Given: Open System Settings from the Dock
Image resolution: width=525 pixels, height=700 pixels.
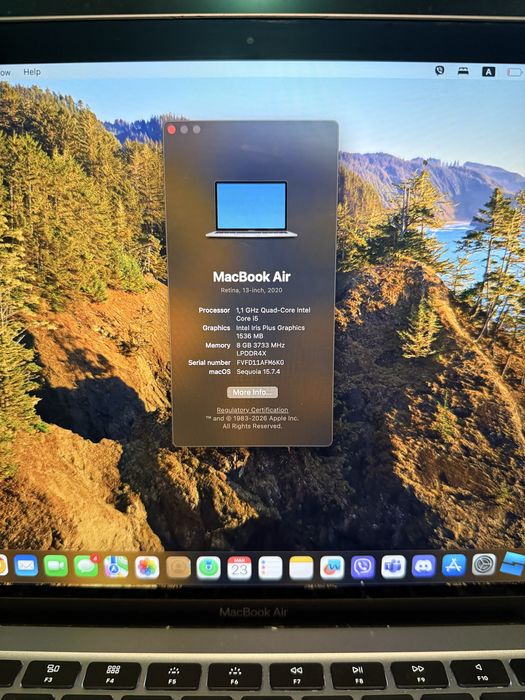Looking at the screenshot, I should tap(484, 564).
